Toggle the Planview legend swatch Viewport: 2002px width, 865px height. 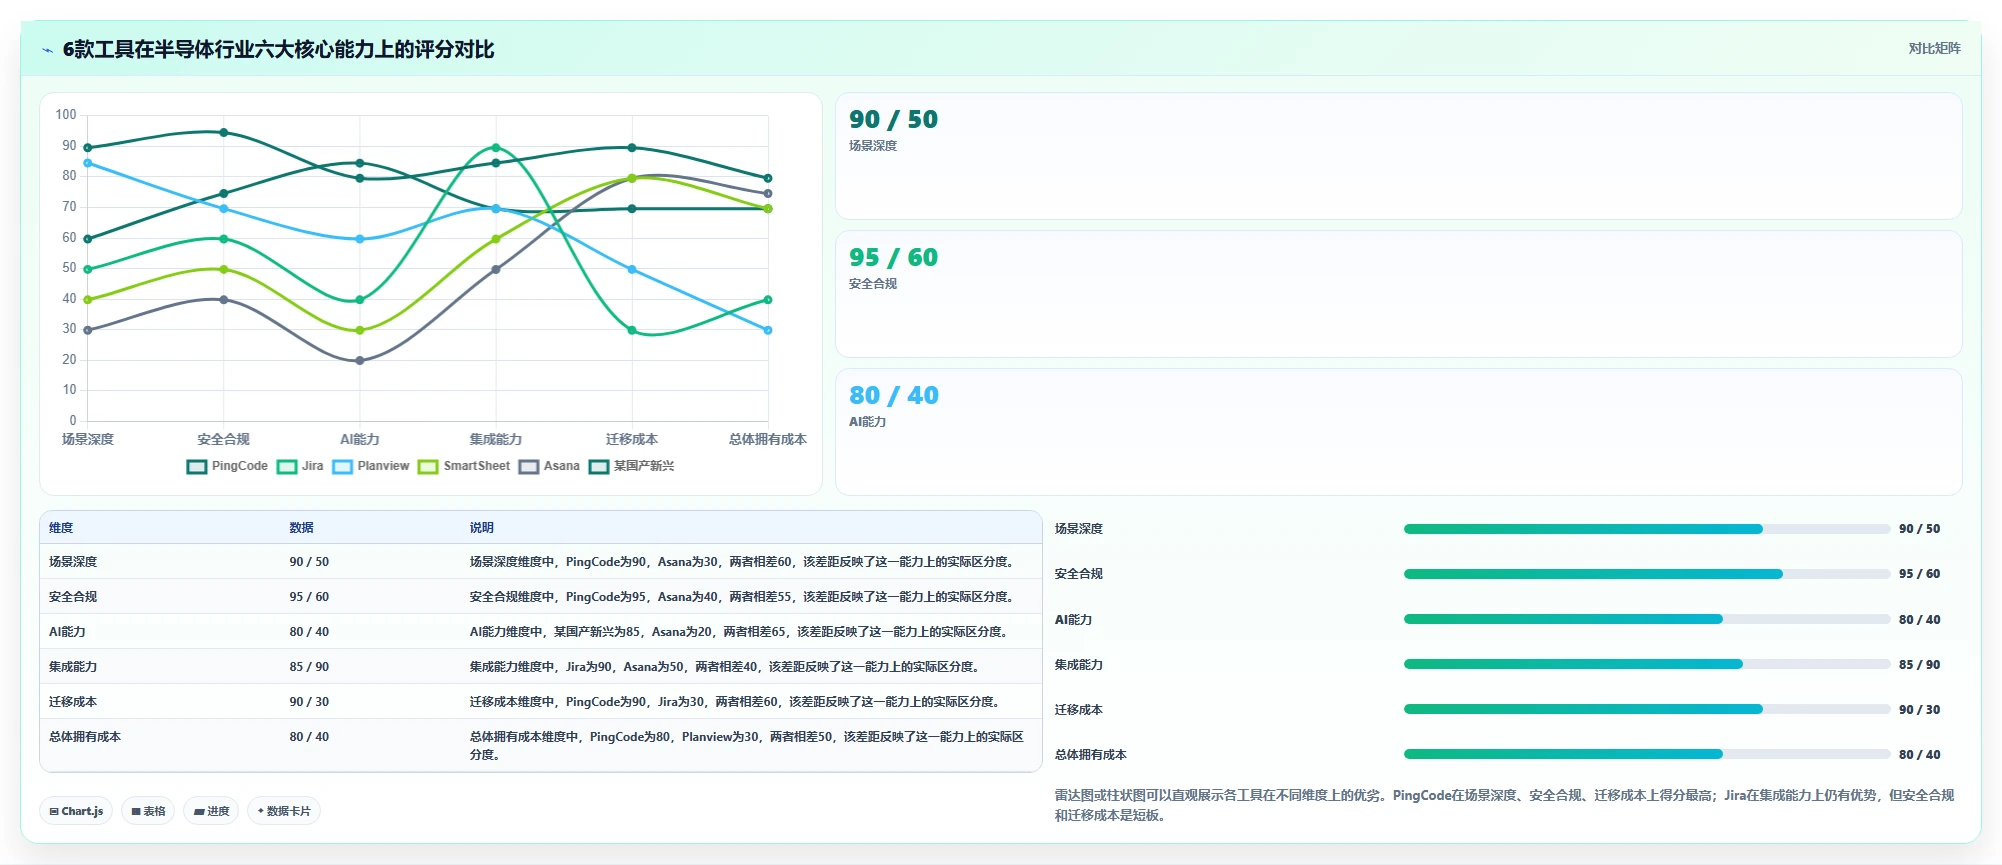point(343,467)
